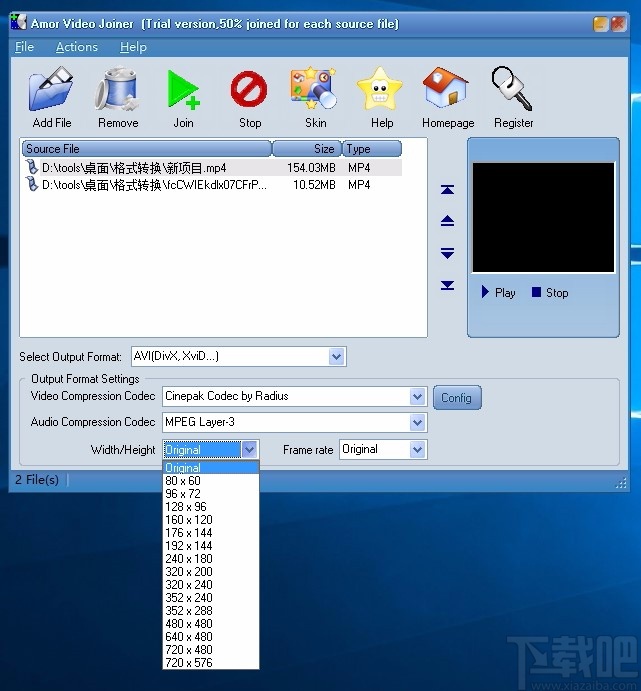Choose 640 x 480 resolution
Viewport: 641px width, 691px height.
click(x=211, y=637)
